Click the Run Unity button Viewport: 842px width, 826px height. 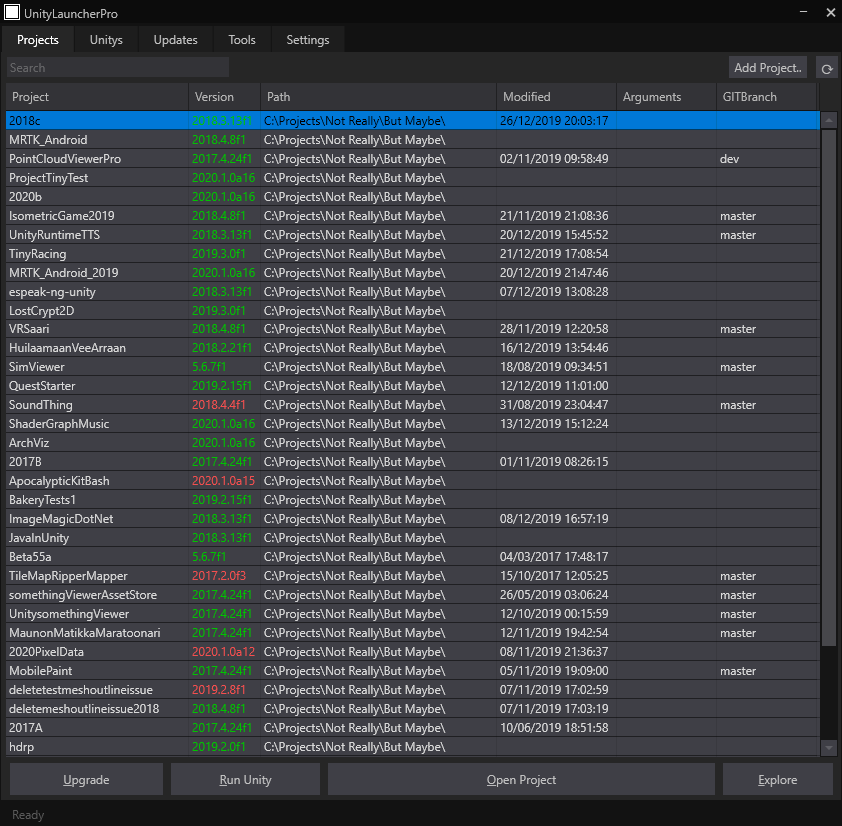(245, 780)
